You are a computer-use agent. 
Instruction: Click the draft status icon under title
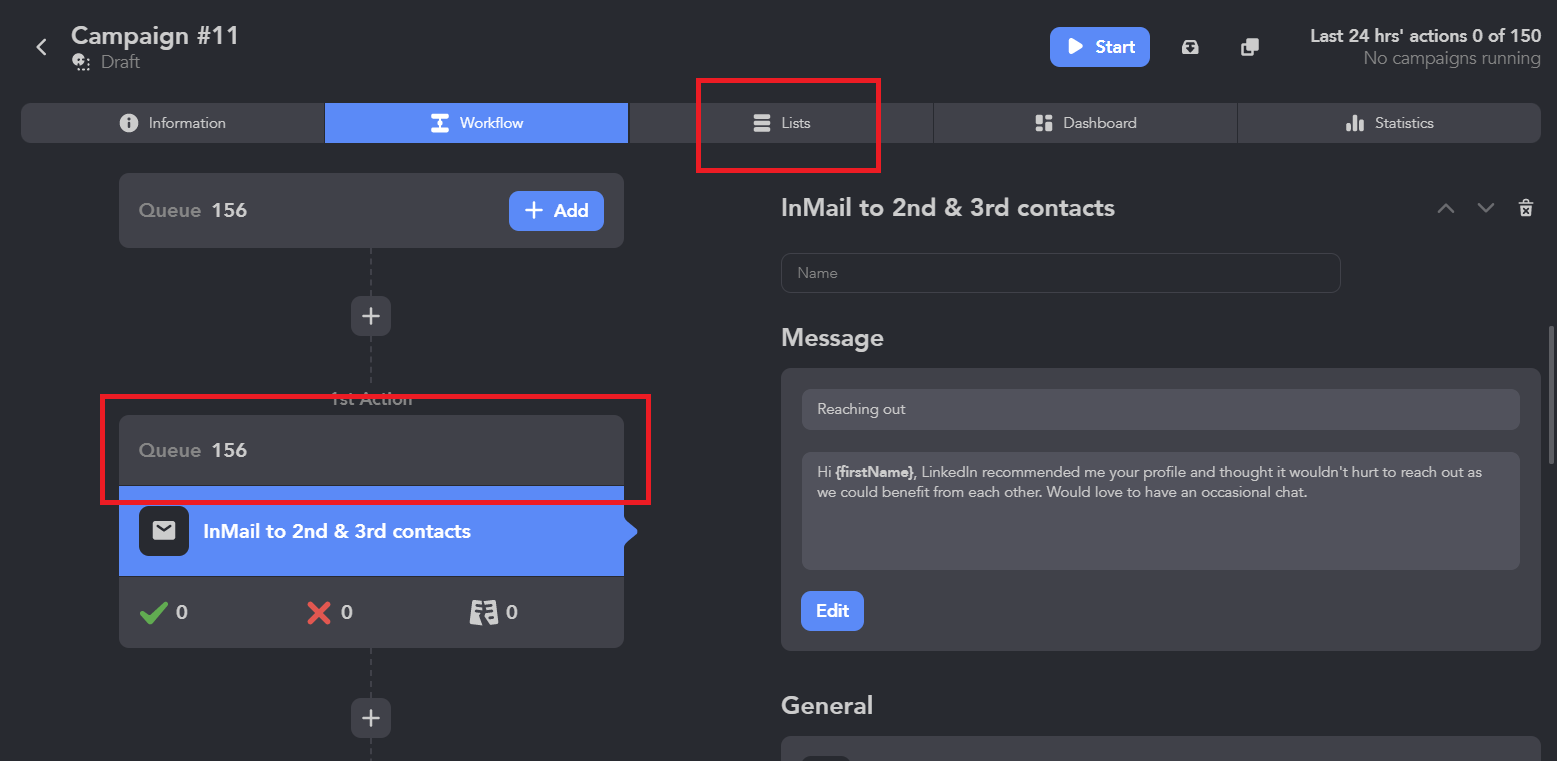(81, 62)
